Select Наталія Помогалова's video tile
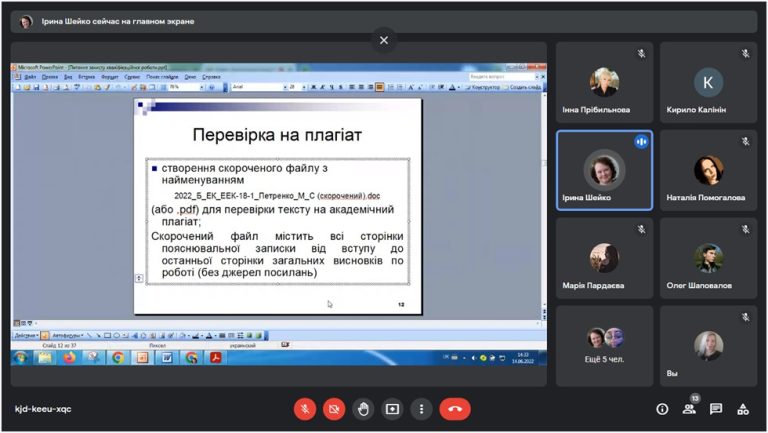768x433 pixels. pos(708,170)
